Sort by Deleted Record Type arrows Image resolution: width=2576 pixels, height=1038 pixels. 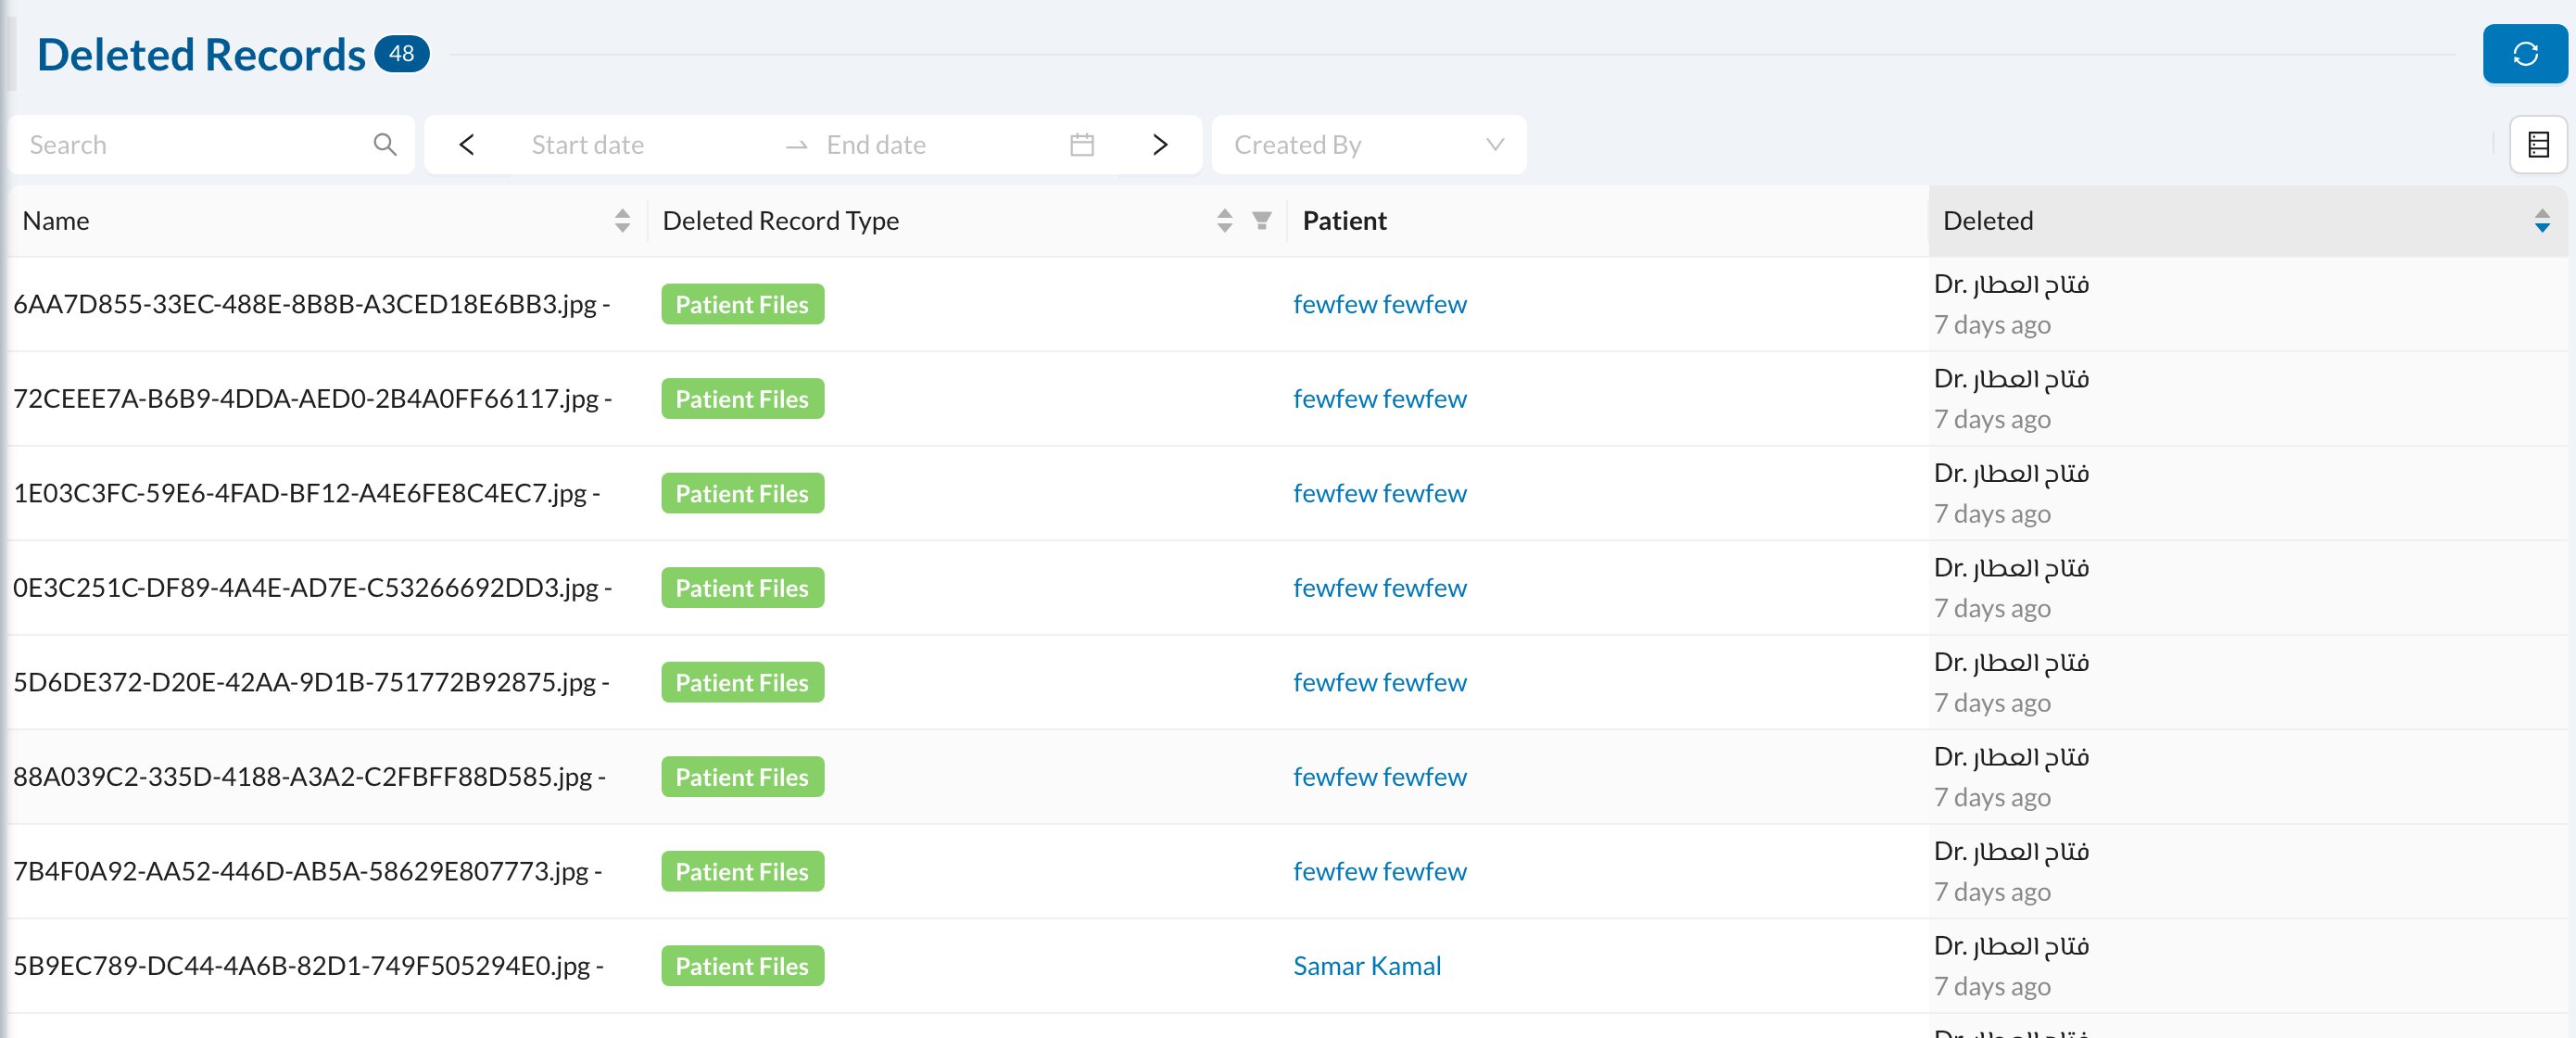tap(1225, 221)
